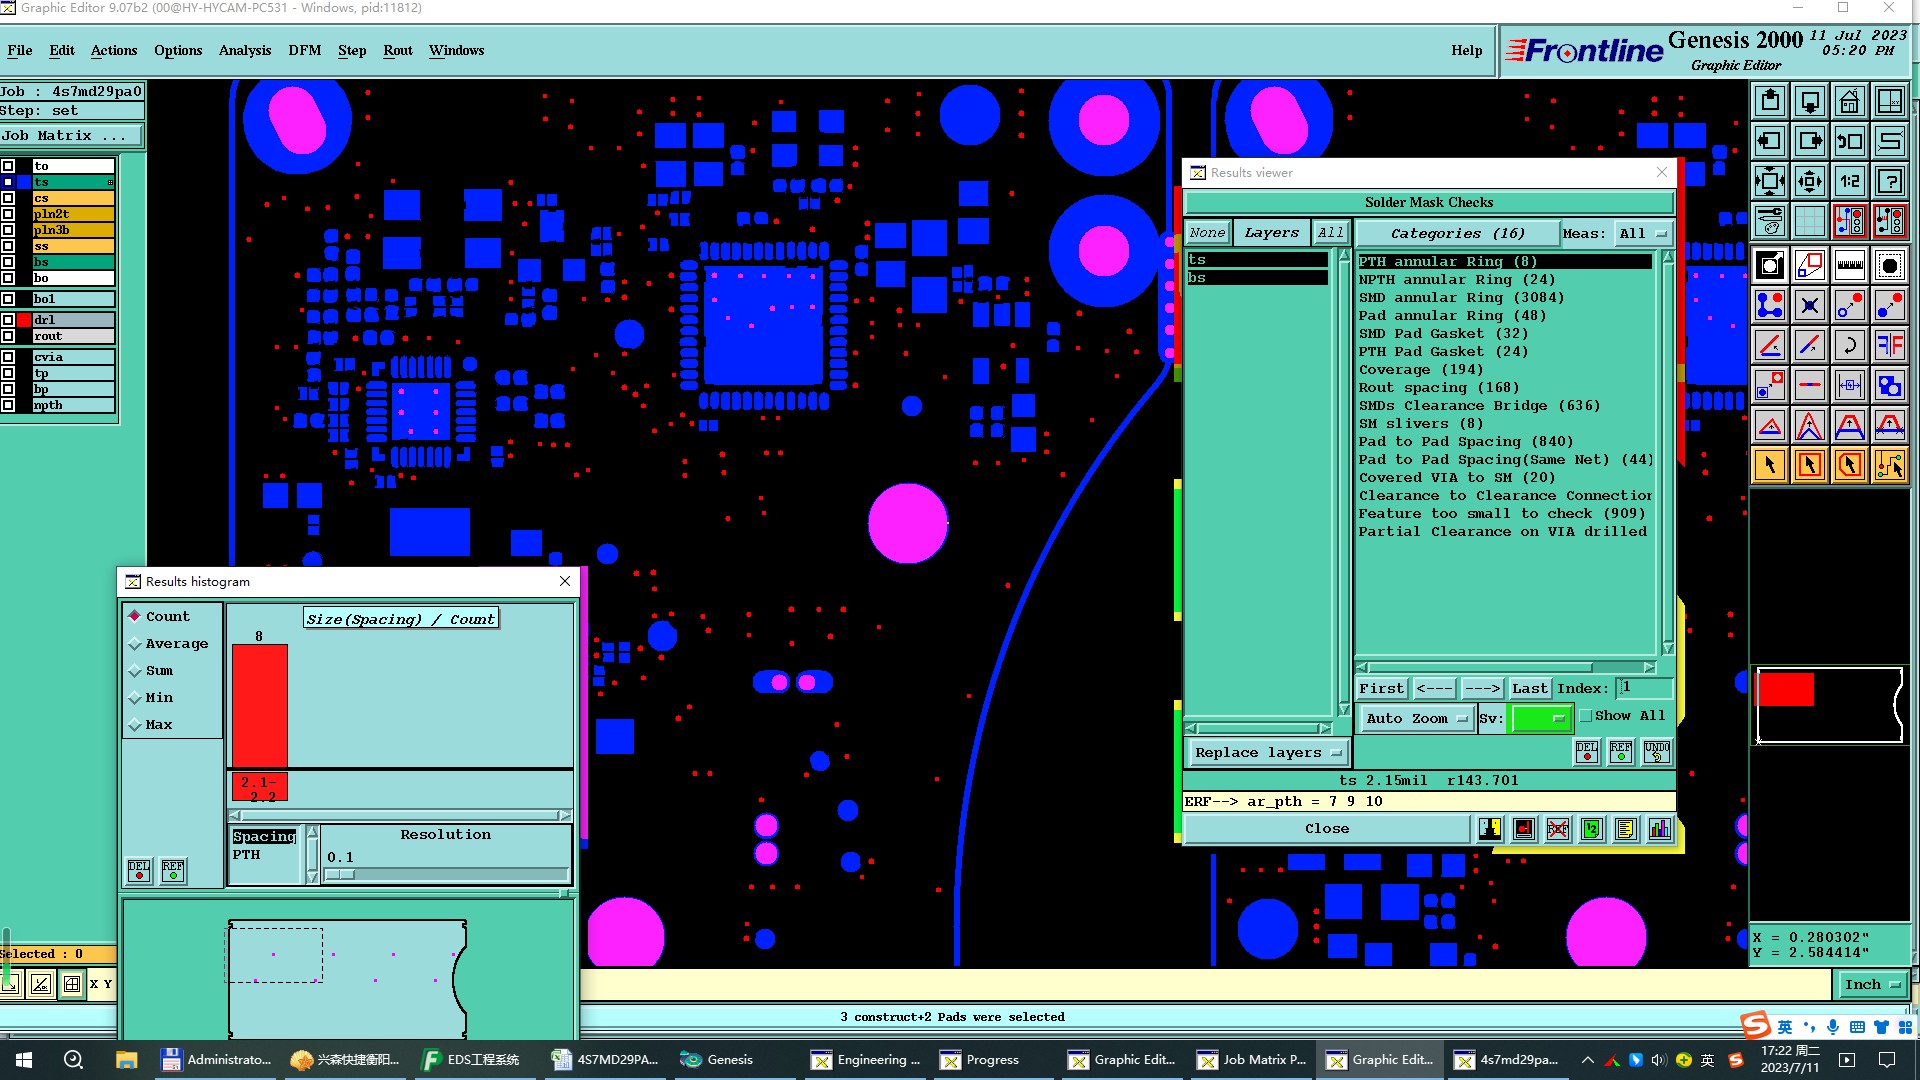Open the Analysis menu

point(244,50)
